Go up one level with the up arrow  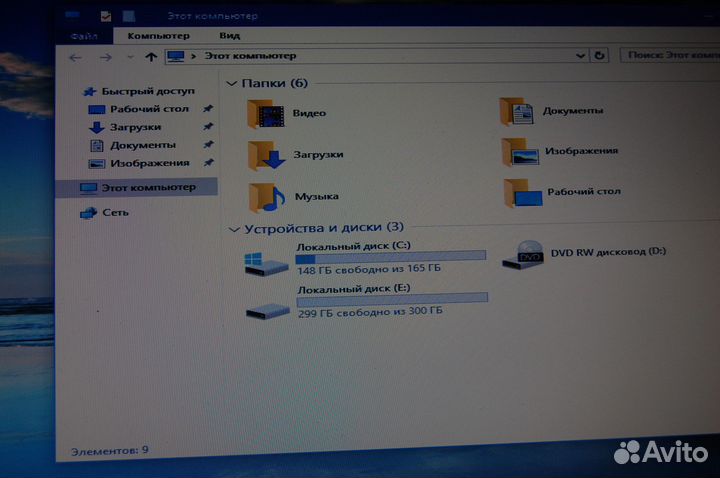(x=151, y=57)
